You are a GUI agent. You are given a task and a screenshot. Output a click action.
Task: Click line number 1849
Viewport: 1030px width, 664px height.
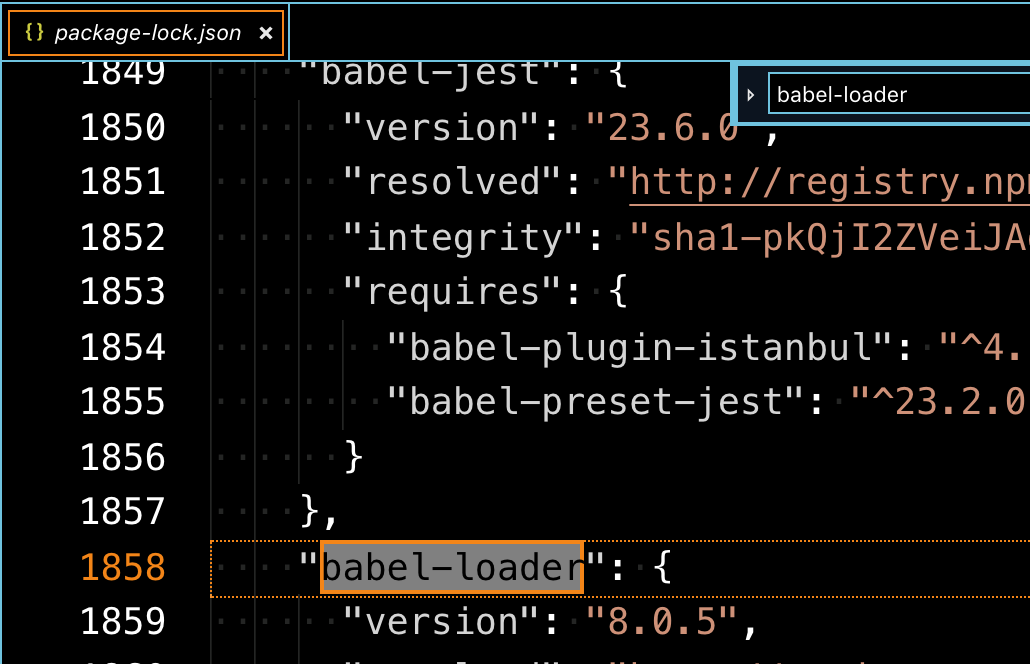123,72
